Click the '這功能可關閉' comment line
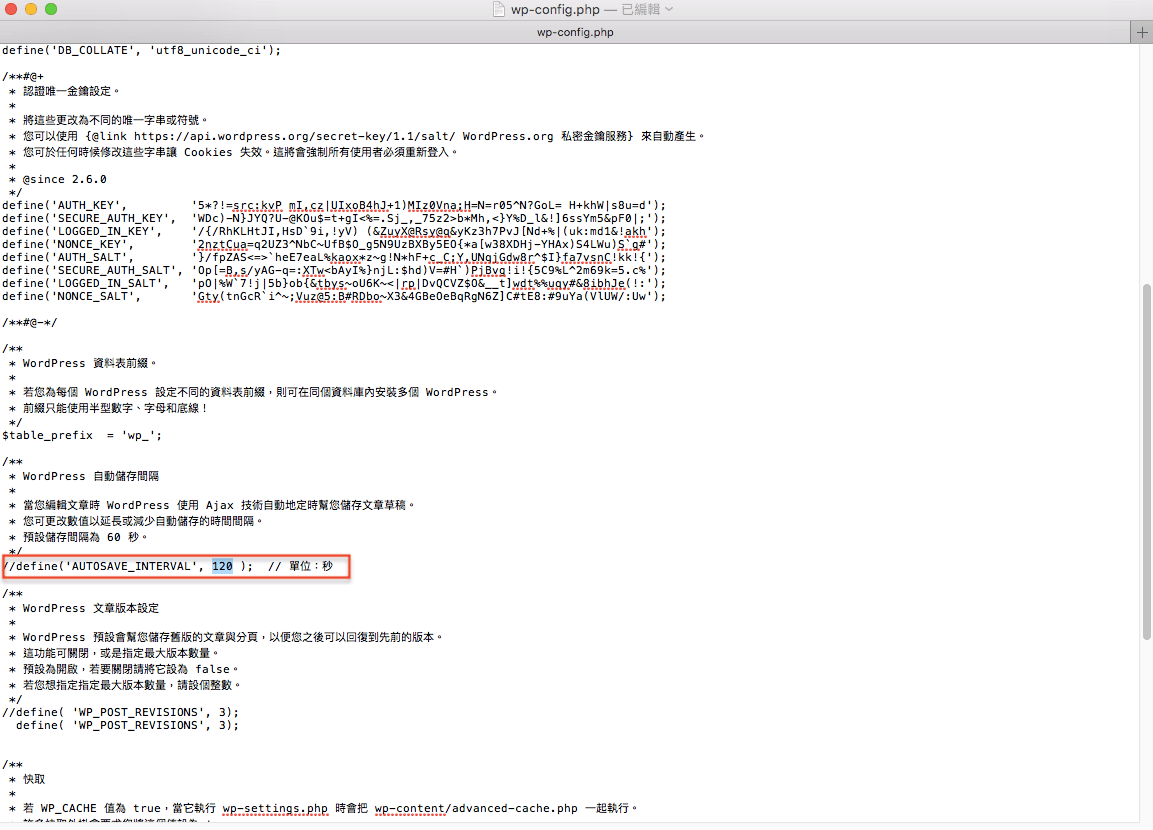The height and width of the screenshot is (830, 1153). 114,654
